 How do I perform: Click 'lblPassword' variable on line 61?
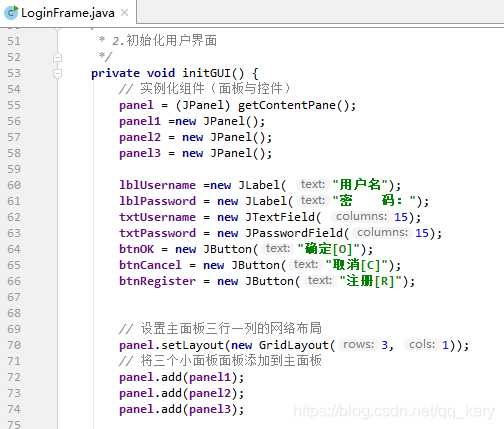coord(158,201)
